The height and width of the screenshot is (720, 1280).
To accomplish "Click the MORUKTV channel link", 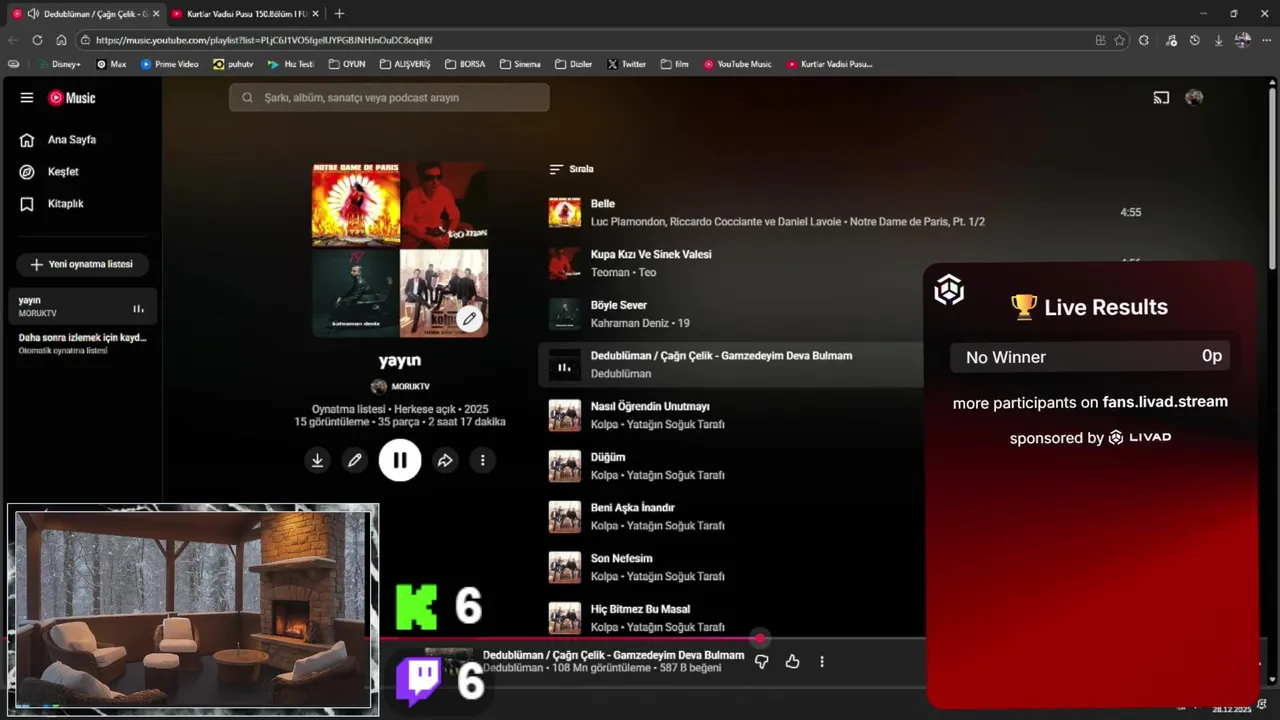I will (400, 387).
